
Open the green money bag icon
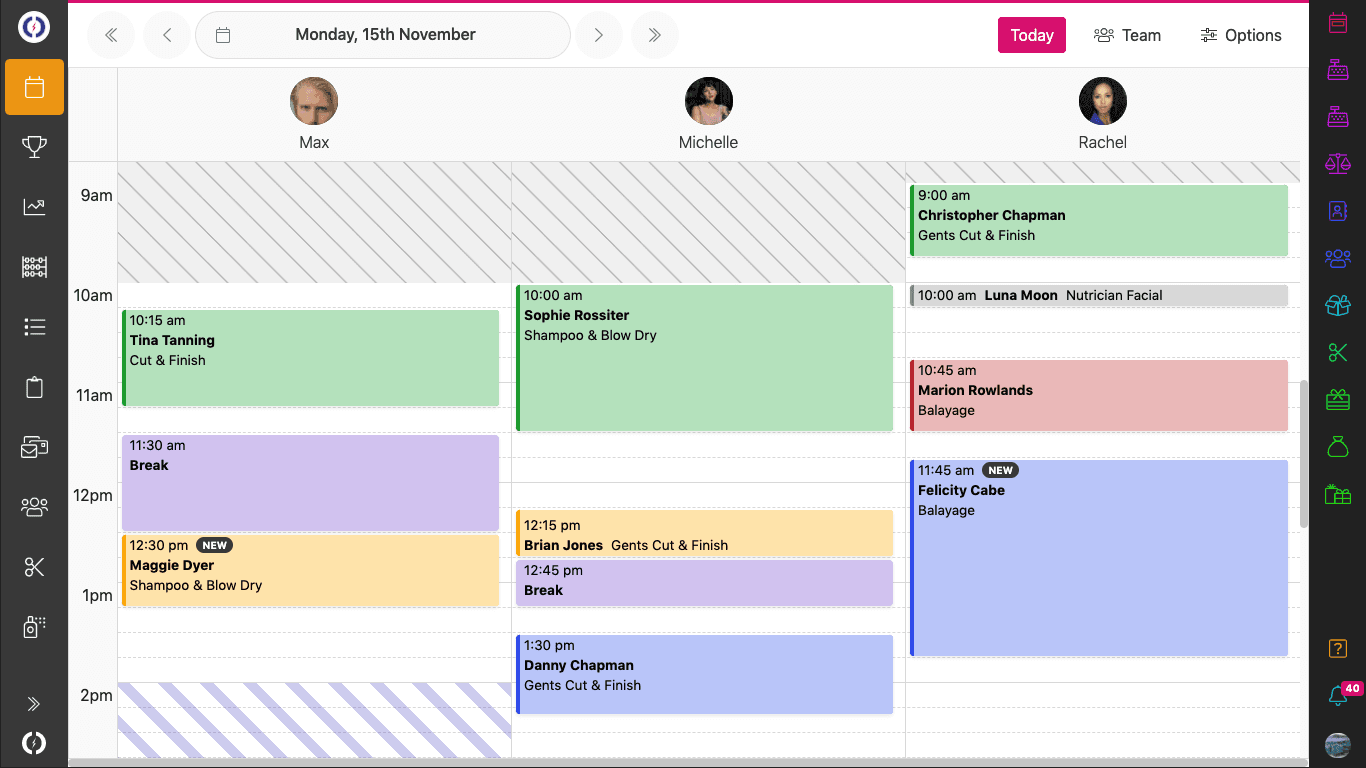[1337, 446]
